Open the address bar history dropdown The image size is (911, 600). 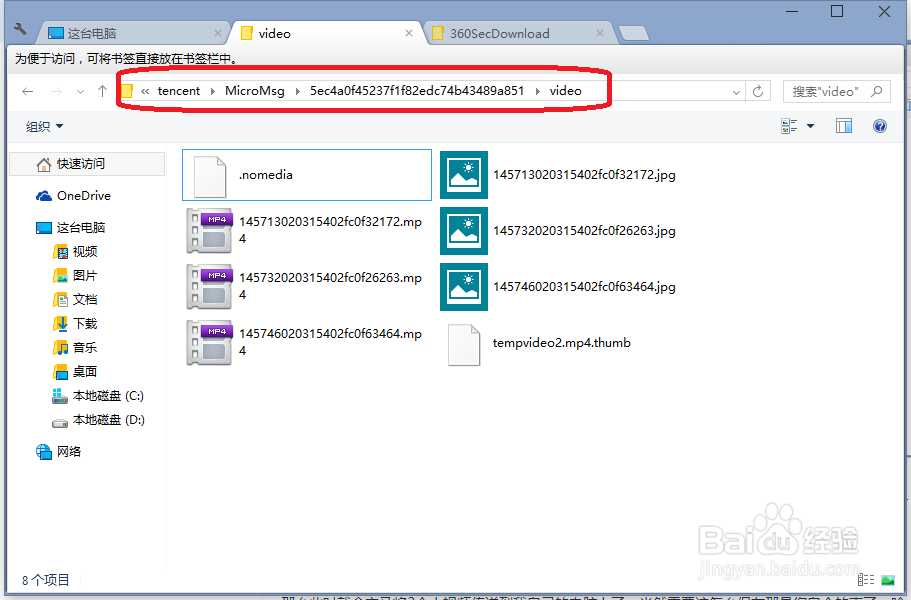coord(736,92)
